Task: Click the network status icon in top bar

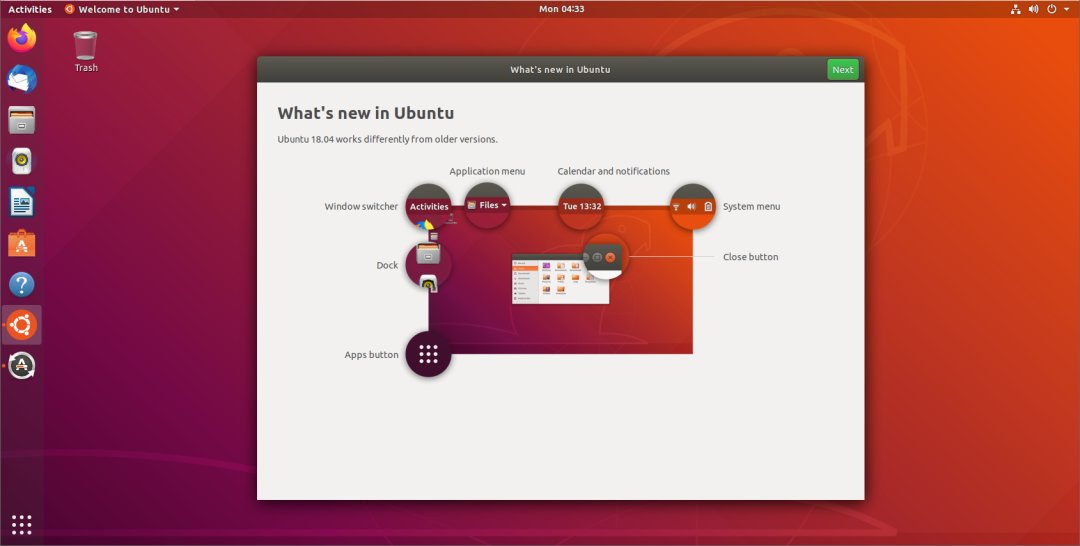Action: coord(1015,10)
